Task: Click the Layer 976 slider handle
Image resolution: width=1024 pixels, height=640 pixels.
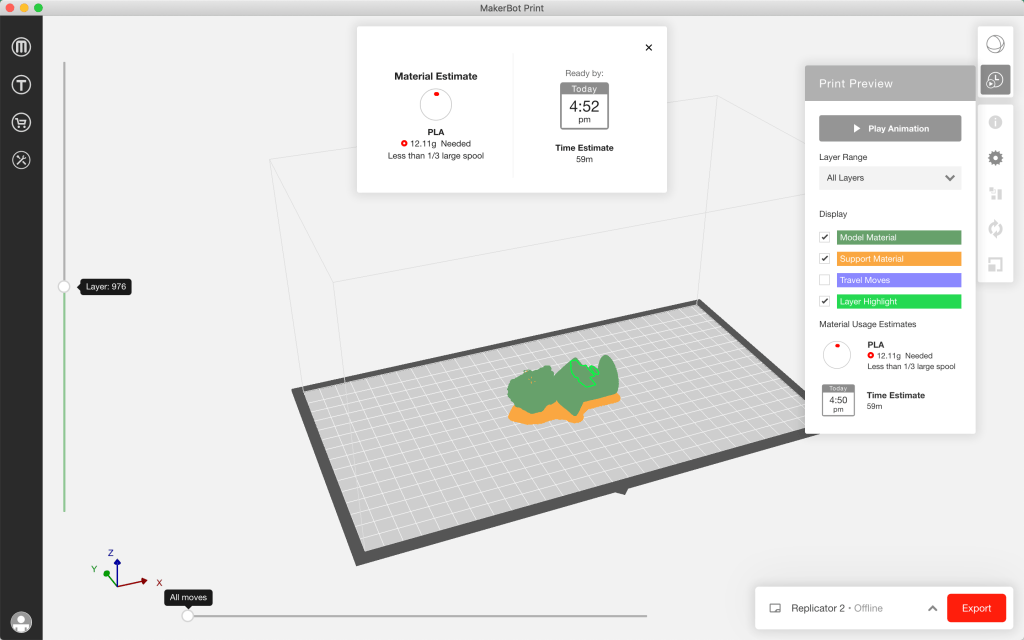Action: [x=64, y=286]
